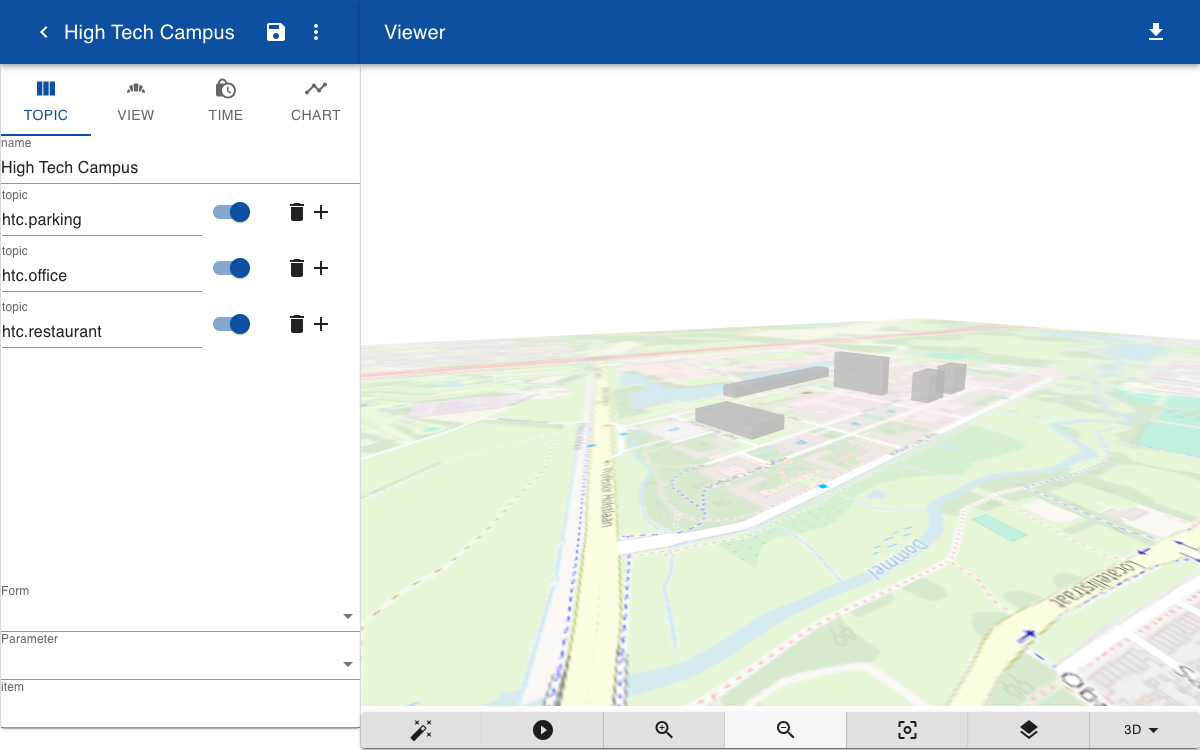This screenshot has width=1200, height=750.
Task: Expand the Form dropdown
Action: [x=180, y=615]
